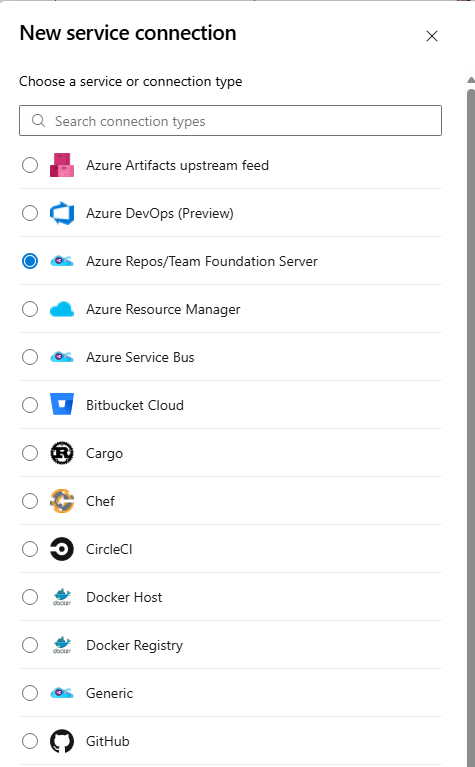Select GitHub radio button

pos(30,741)
